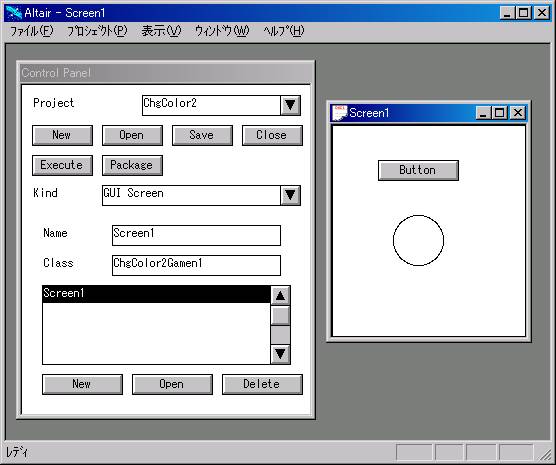Open the ファイル(F) menu
Viewport: 556px width, 465px height.
coord(32,31)
